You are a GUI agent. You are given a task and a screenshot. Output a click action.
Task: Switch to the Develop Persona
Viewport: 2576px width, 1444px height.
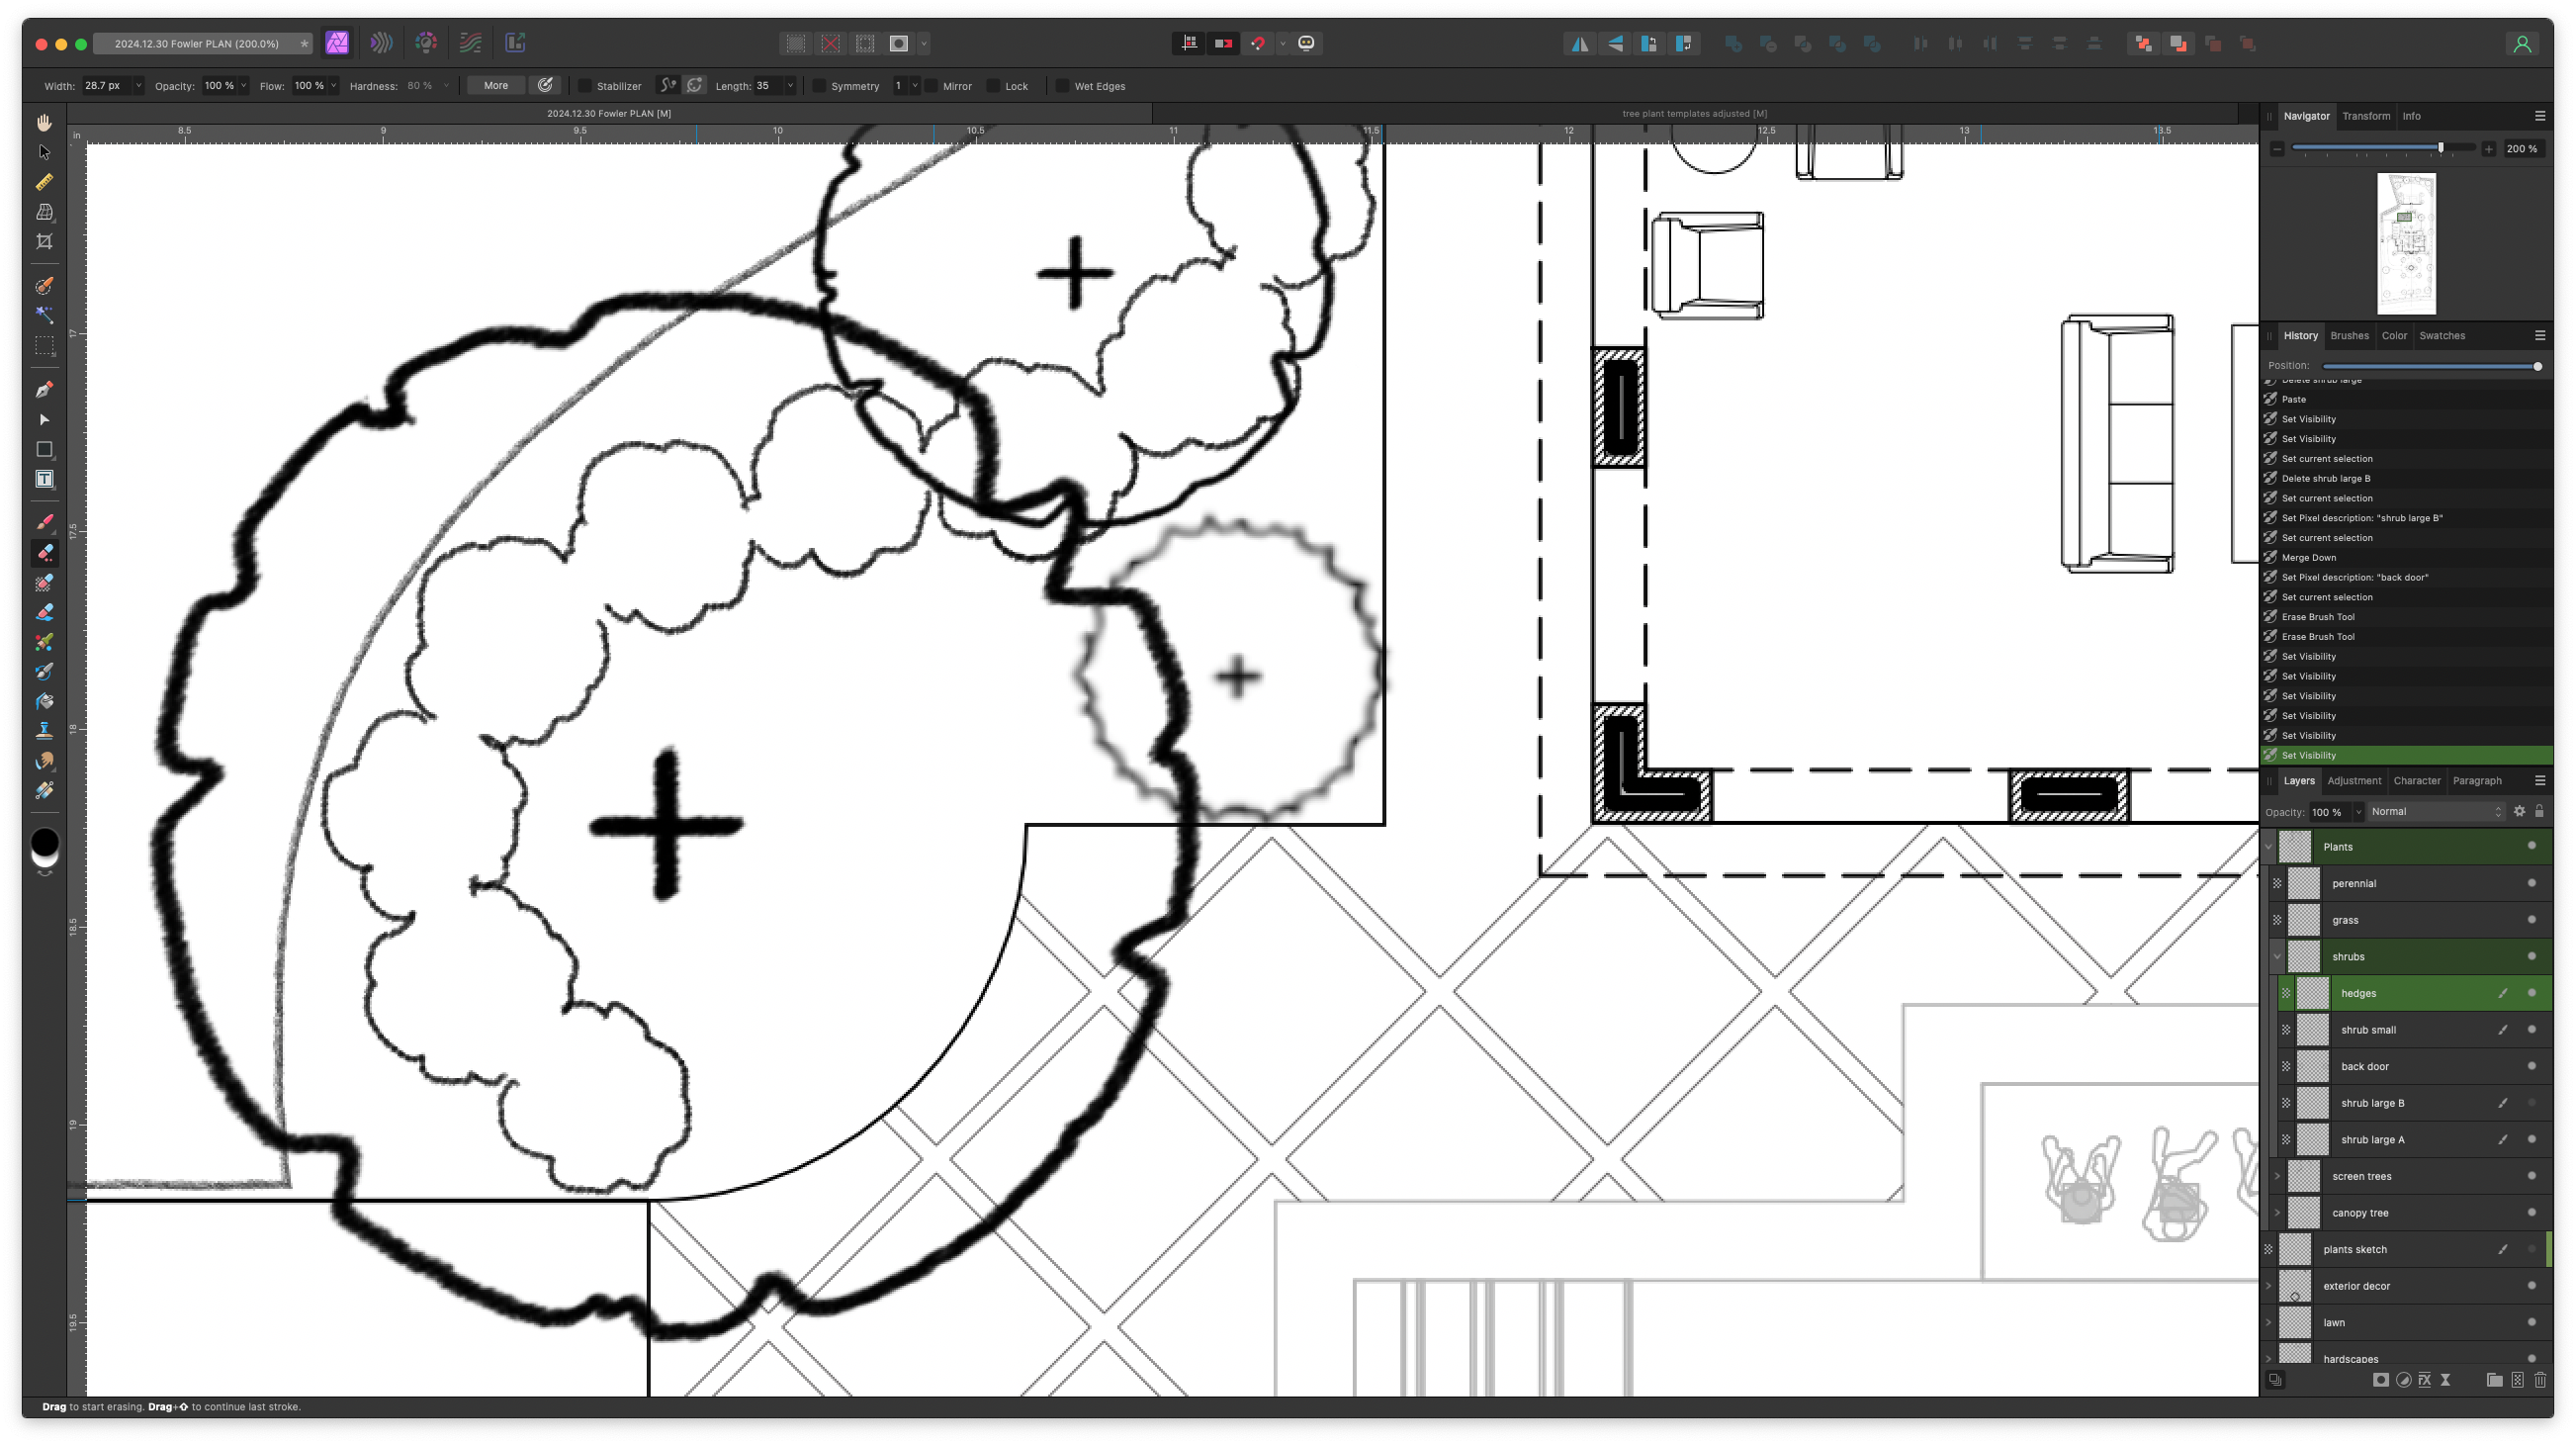pyautogui.click(x=426, y=43)
